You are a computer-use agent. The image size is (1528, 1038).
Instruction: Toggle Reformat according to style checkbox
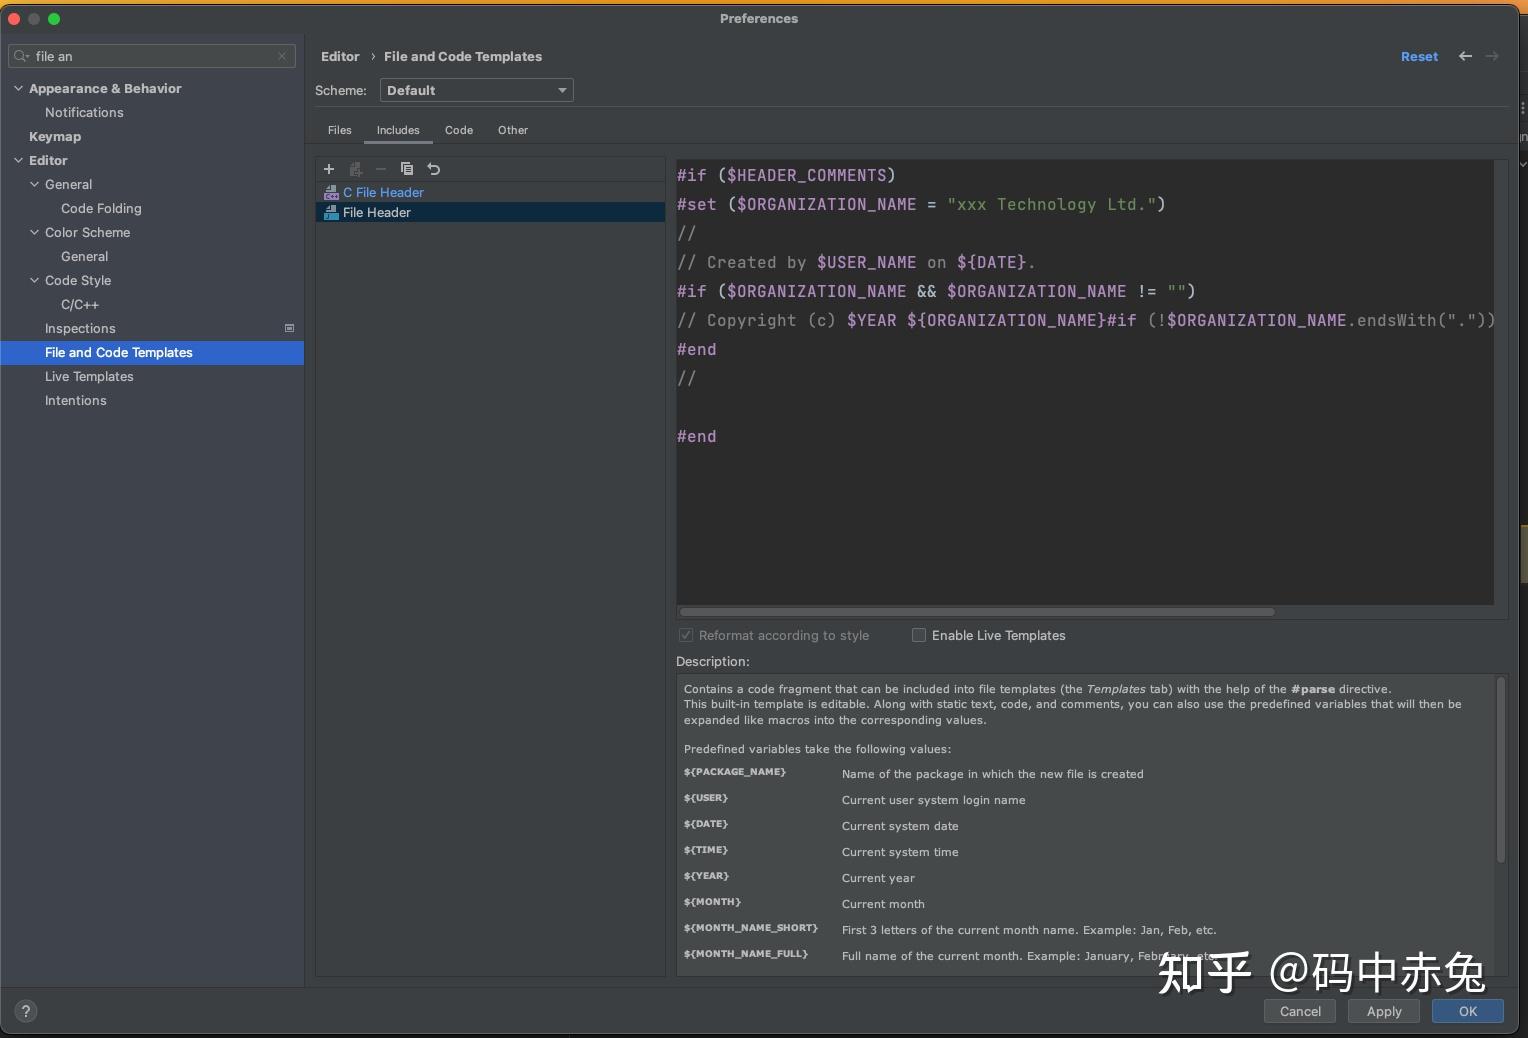pyautogui.click(x=686, y=635)
